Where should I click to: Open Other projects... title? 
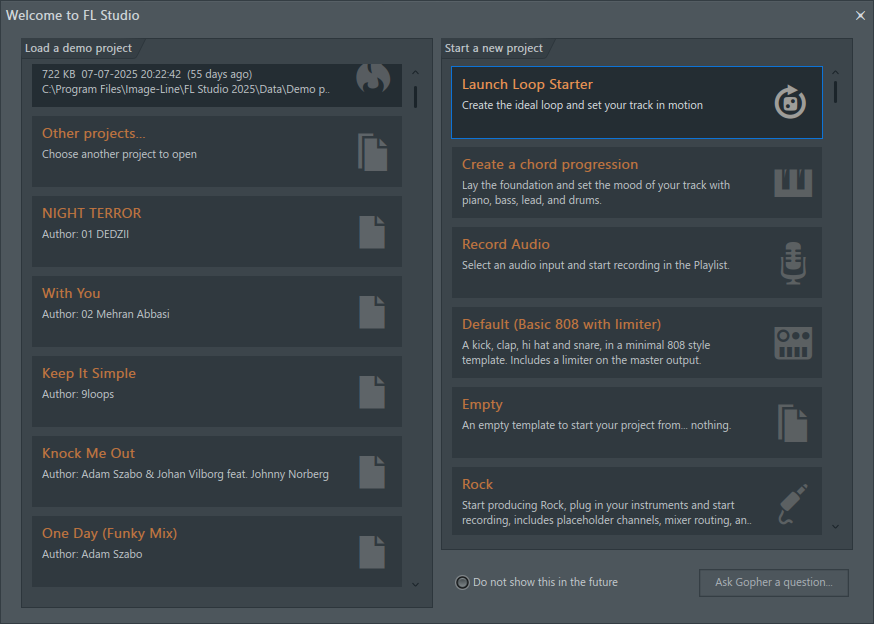[x=94, y=133]
